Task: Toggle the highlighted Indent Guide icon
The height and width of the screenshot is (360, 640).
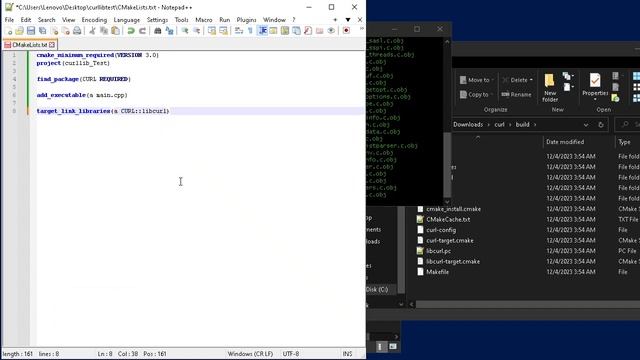Action: tap(262, 31)
